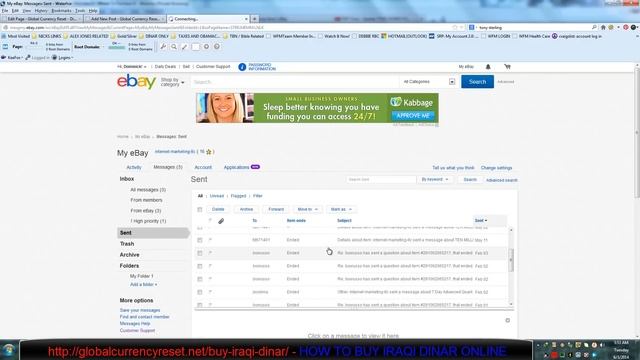Click the feedback star next to the username

click(x=209, y=152)
